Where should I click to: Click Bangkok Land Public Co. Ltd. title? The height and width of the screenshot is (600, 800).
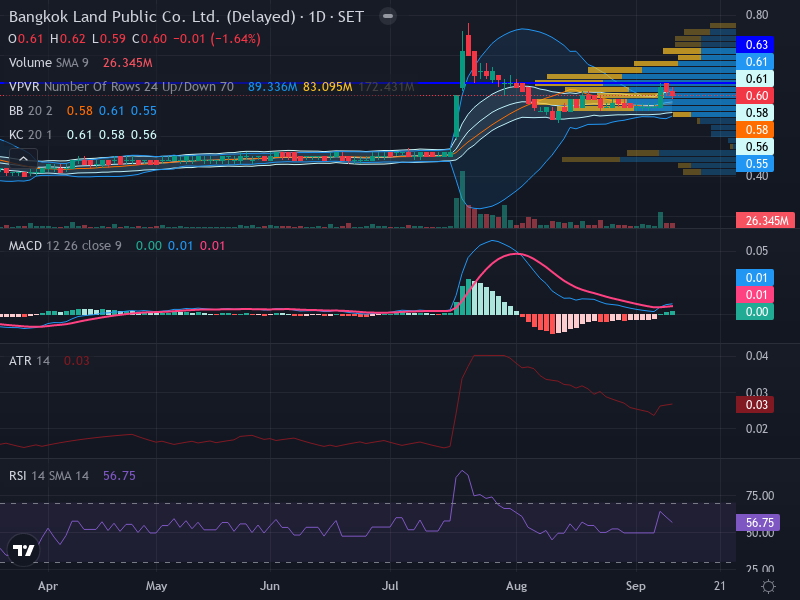coord(114,17)
